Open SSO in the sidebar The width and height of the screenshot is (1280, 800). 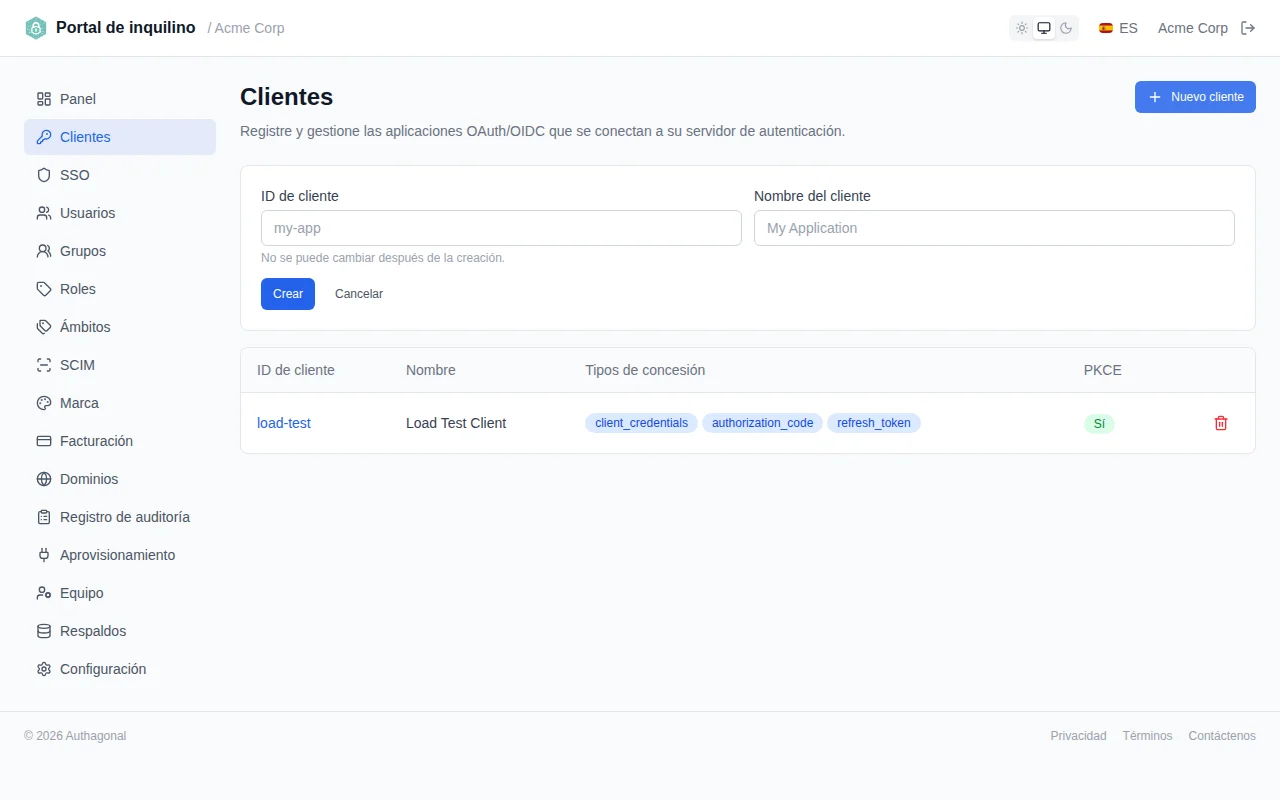pyautogui.click(x=120, y=175)
